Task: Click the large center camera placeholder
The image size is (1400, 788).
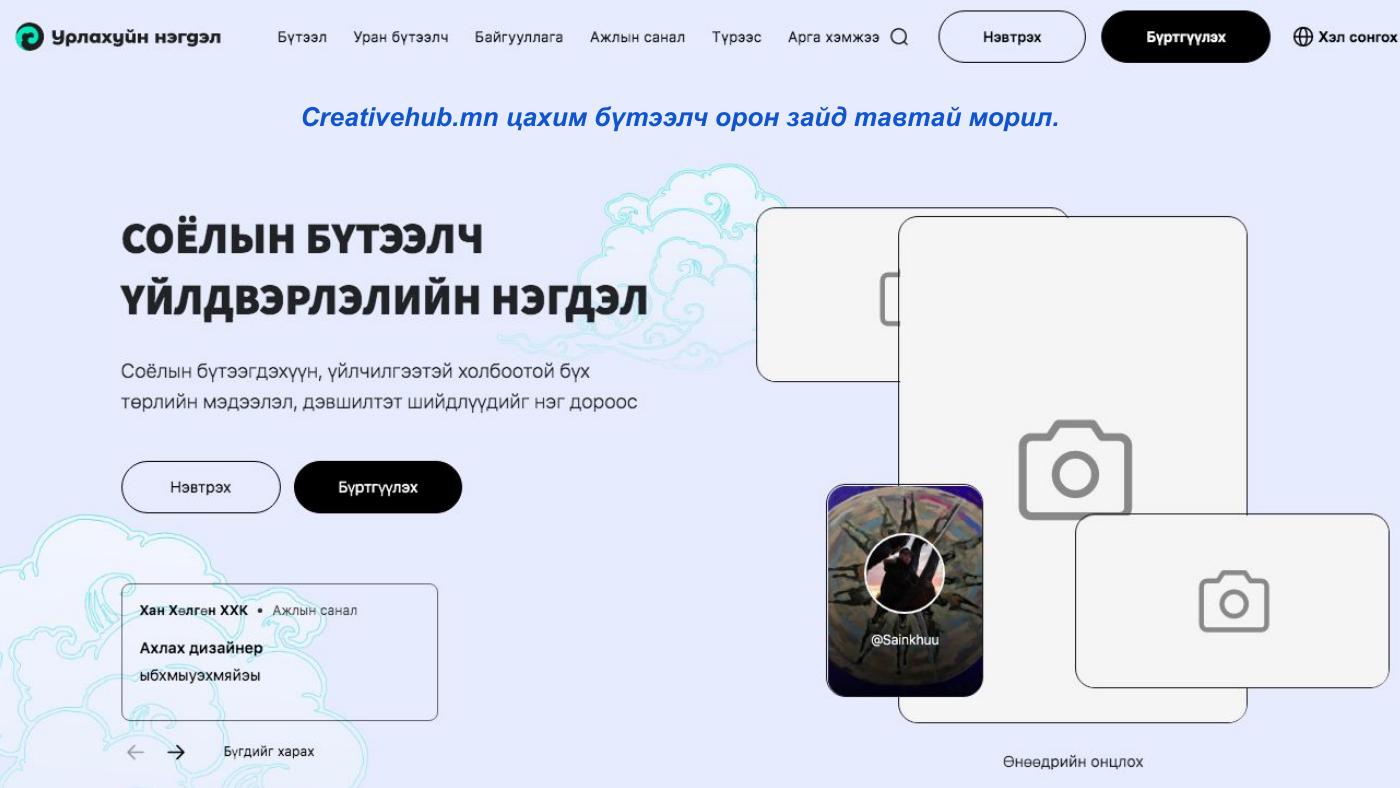Action: 1075,469
